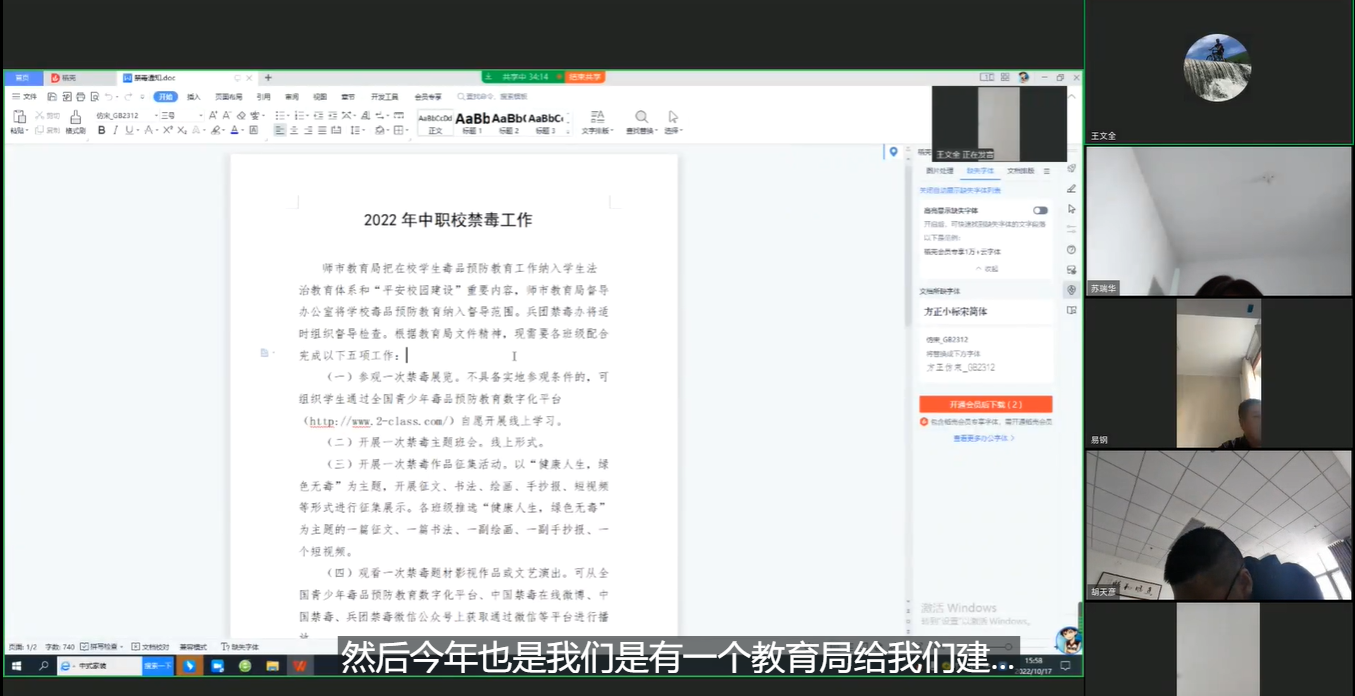
Task: Open File Explorer from the taskbar
Action: [x=272, y=665]
